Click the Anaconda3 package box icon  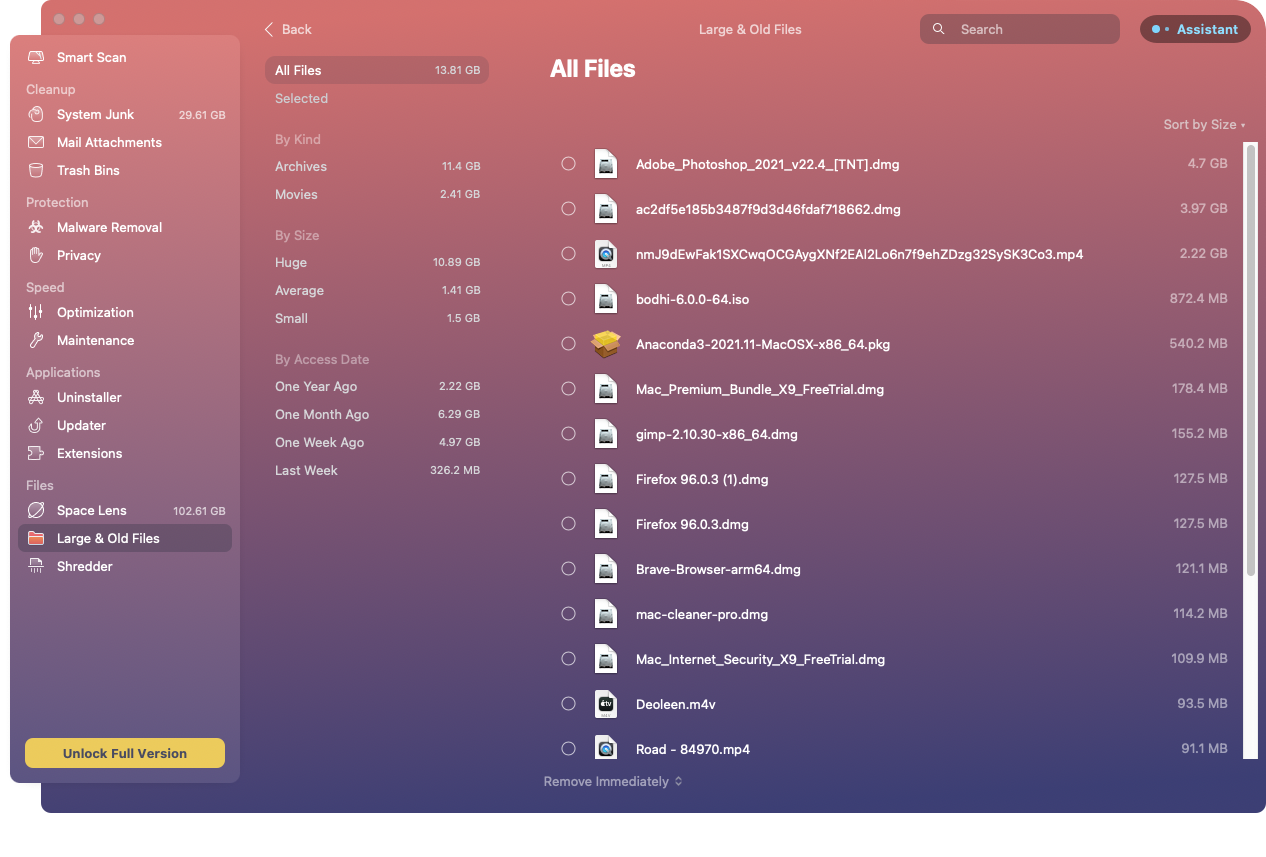606,344
